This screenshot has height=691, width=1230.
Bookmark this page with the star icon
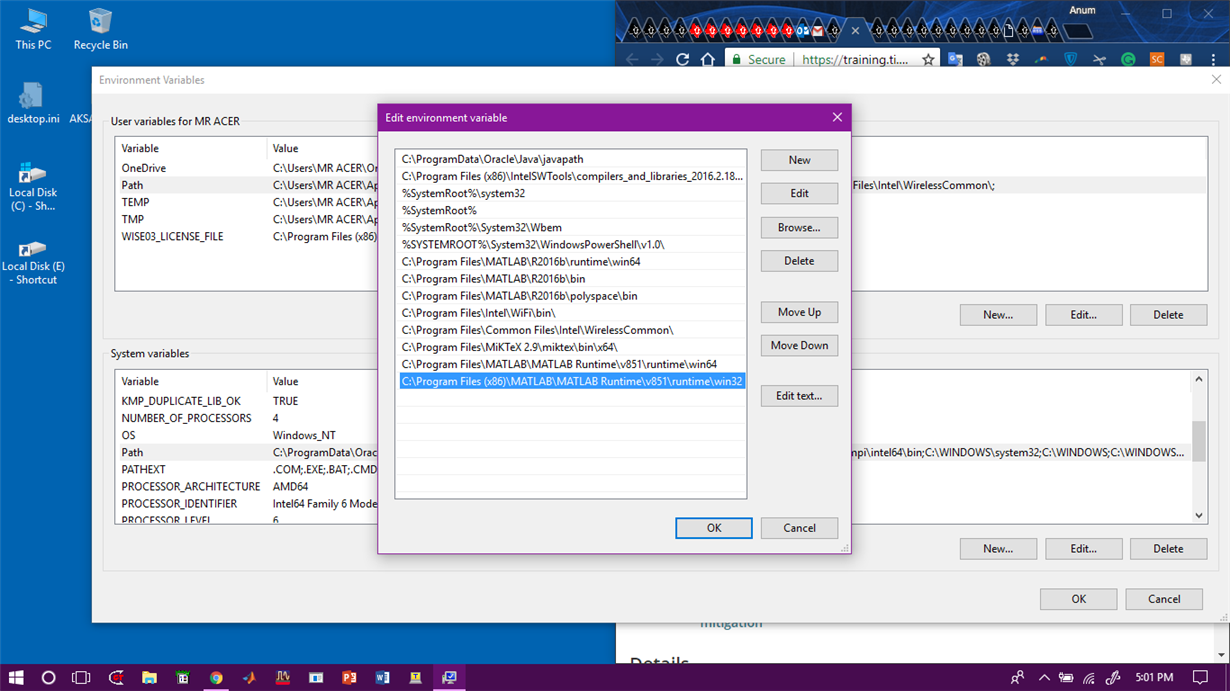tap(928, 60)
